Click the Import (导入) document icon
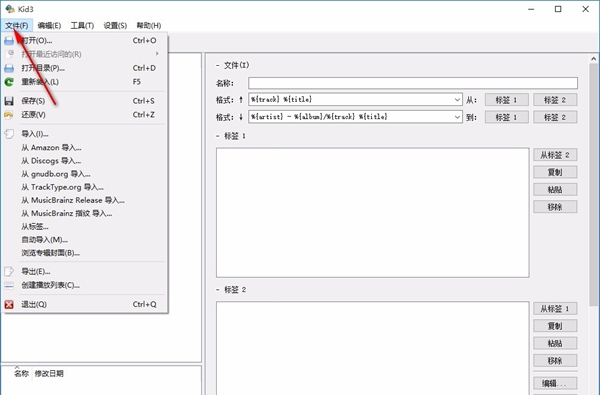 tap(9, 134)
